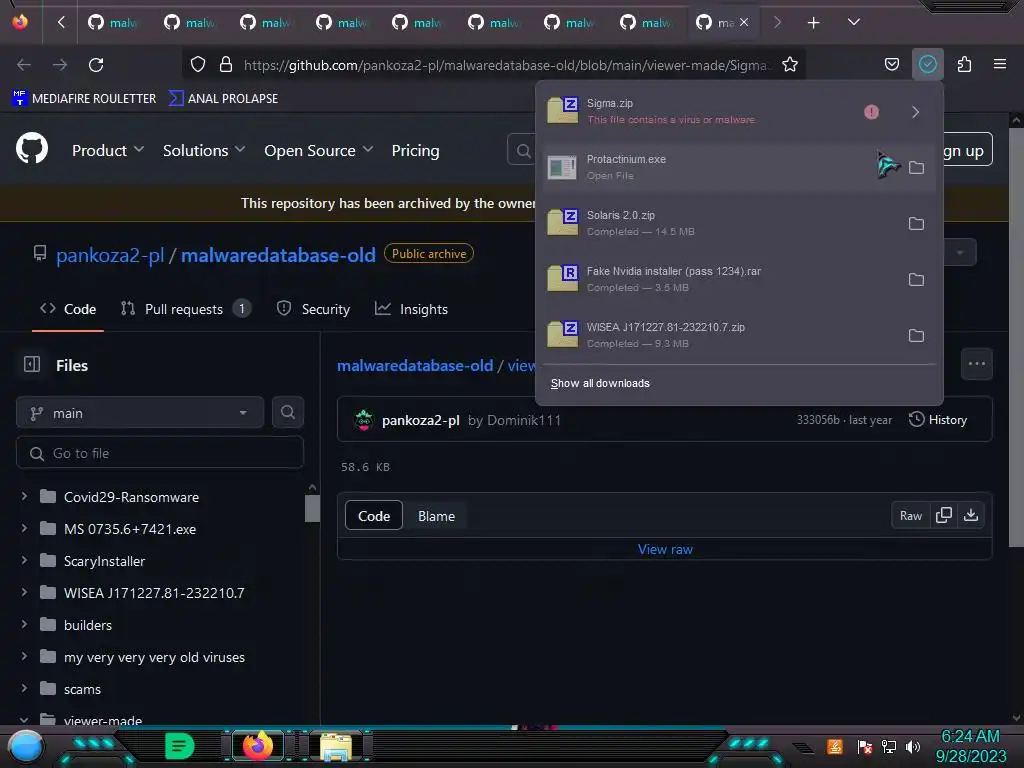Open the Pricing link
This screenshot has width=1024, height=768.
tap(415, 150)
